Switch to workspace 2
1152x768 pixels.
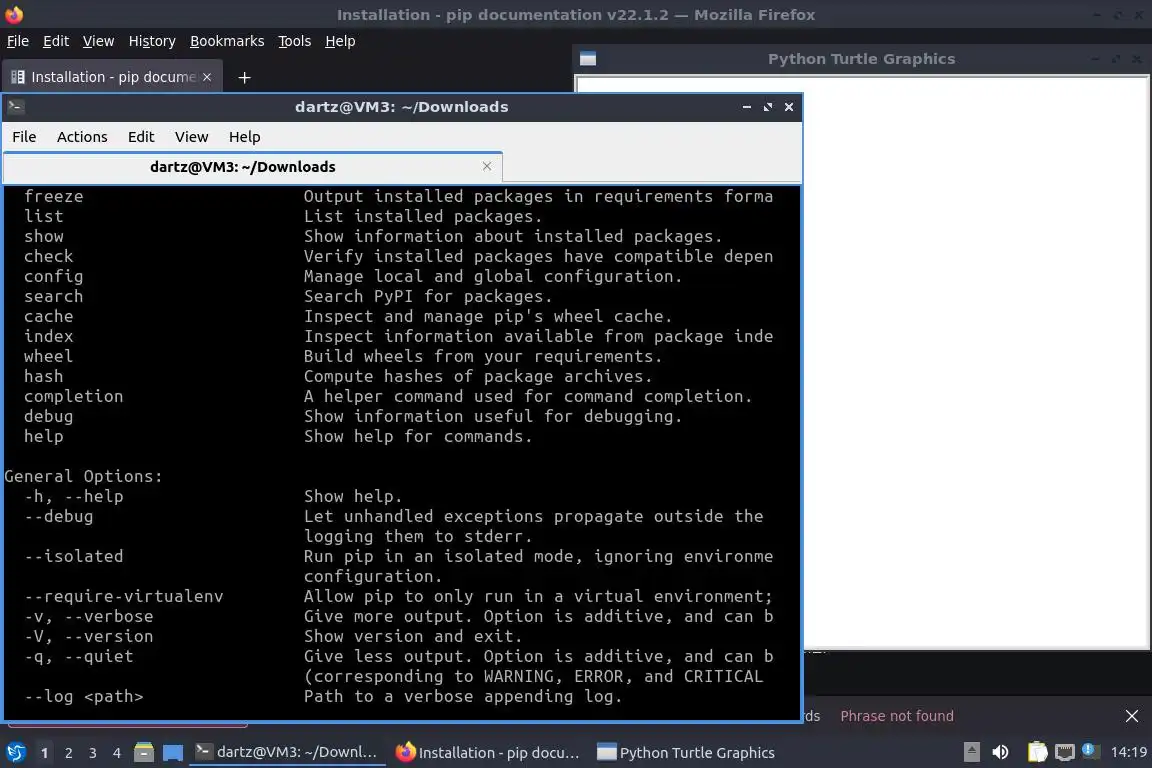click(x=69, y=753)
